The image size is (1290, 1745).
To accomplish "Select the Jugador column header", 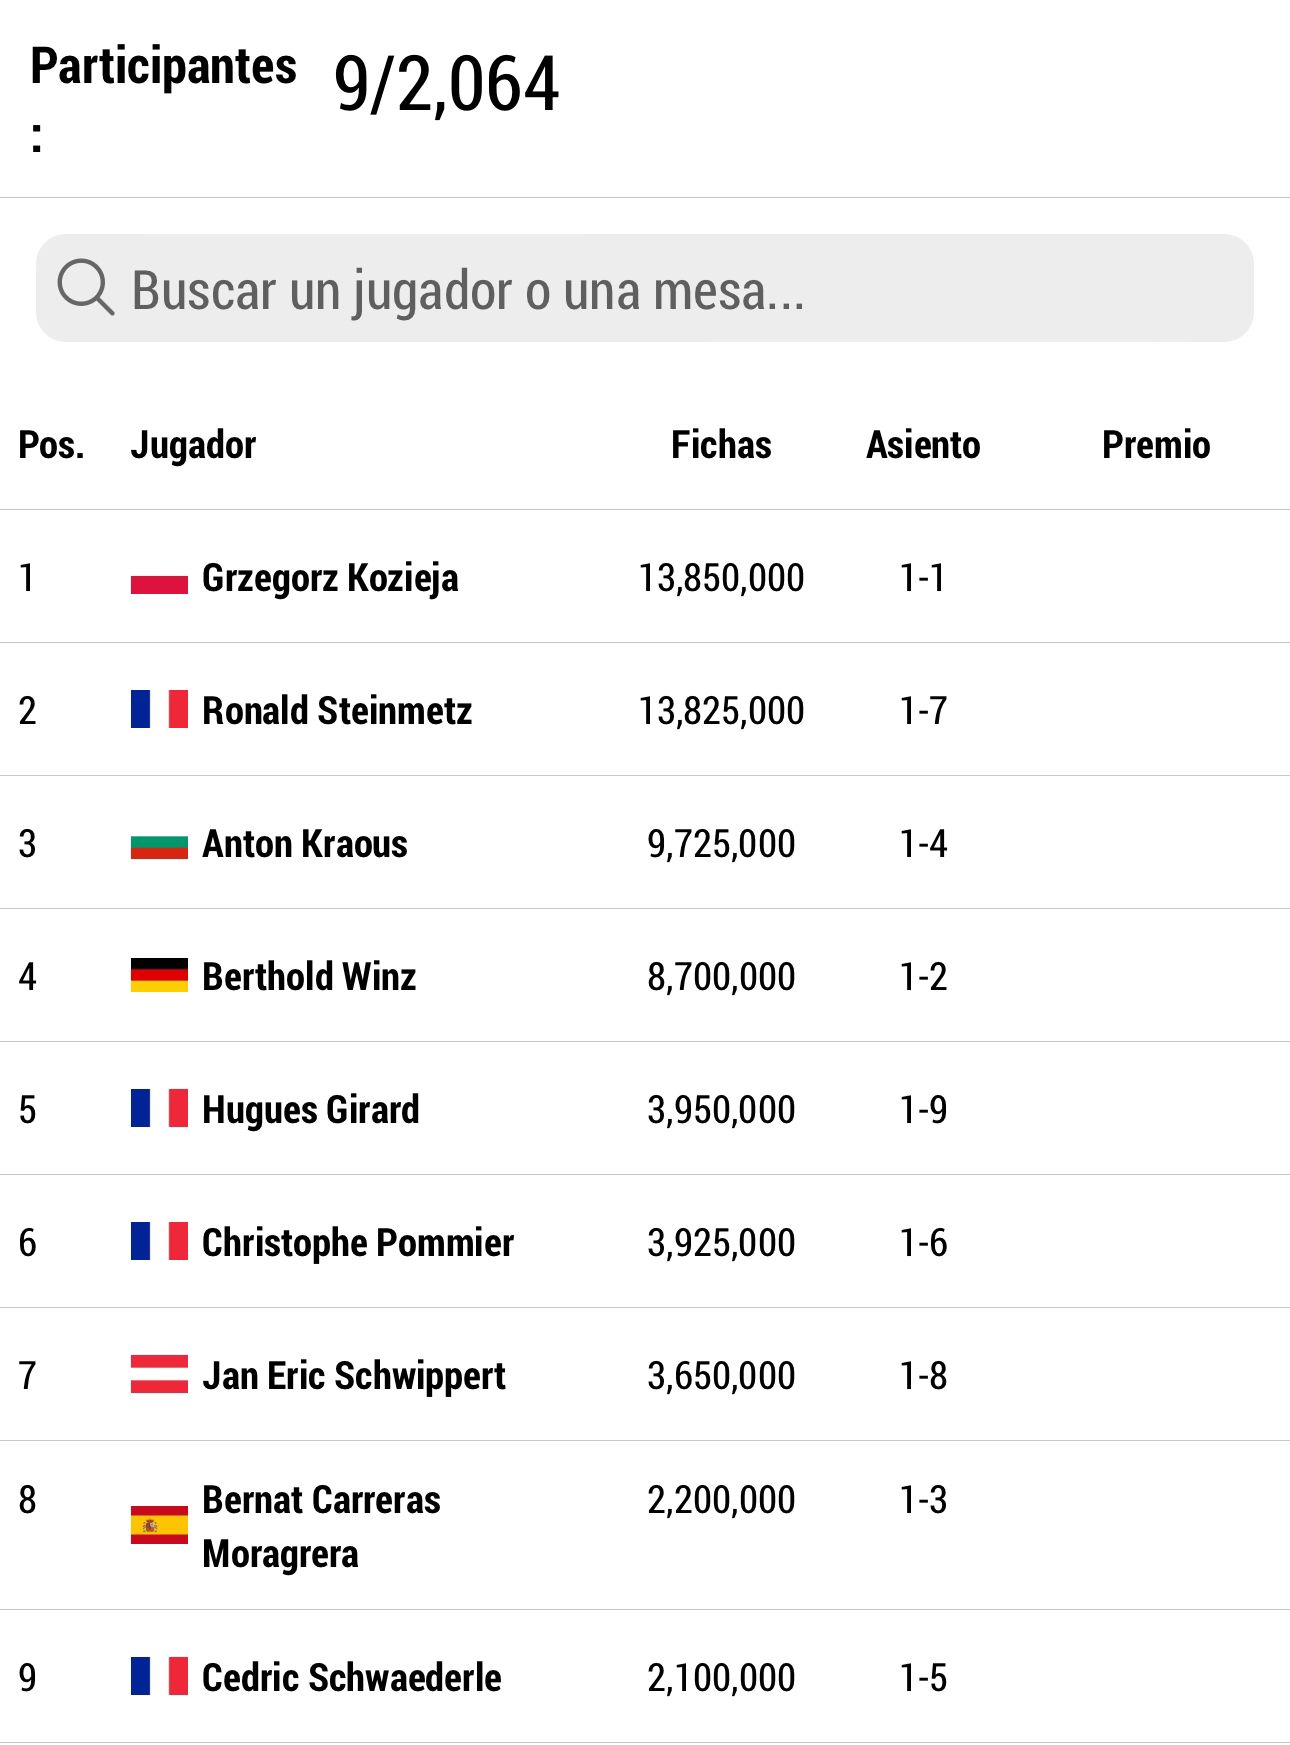I will [193, 446].
